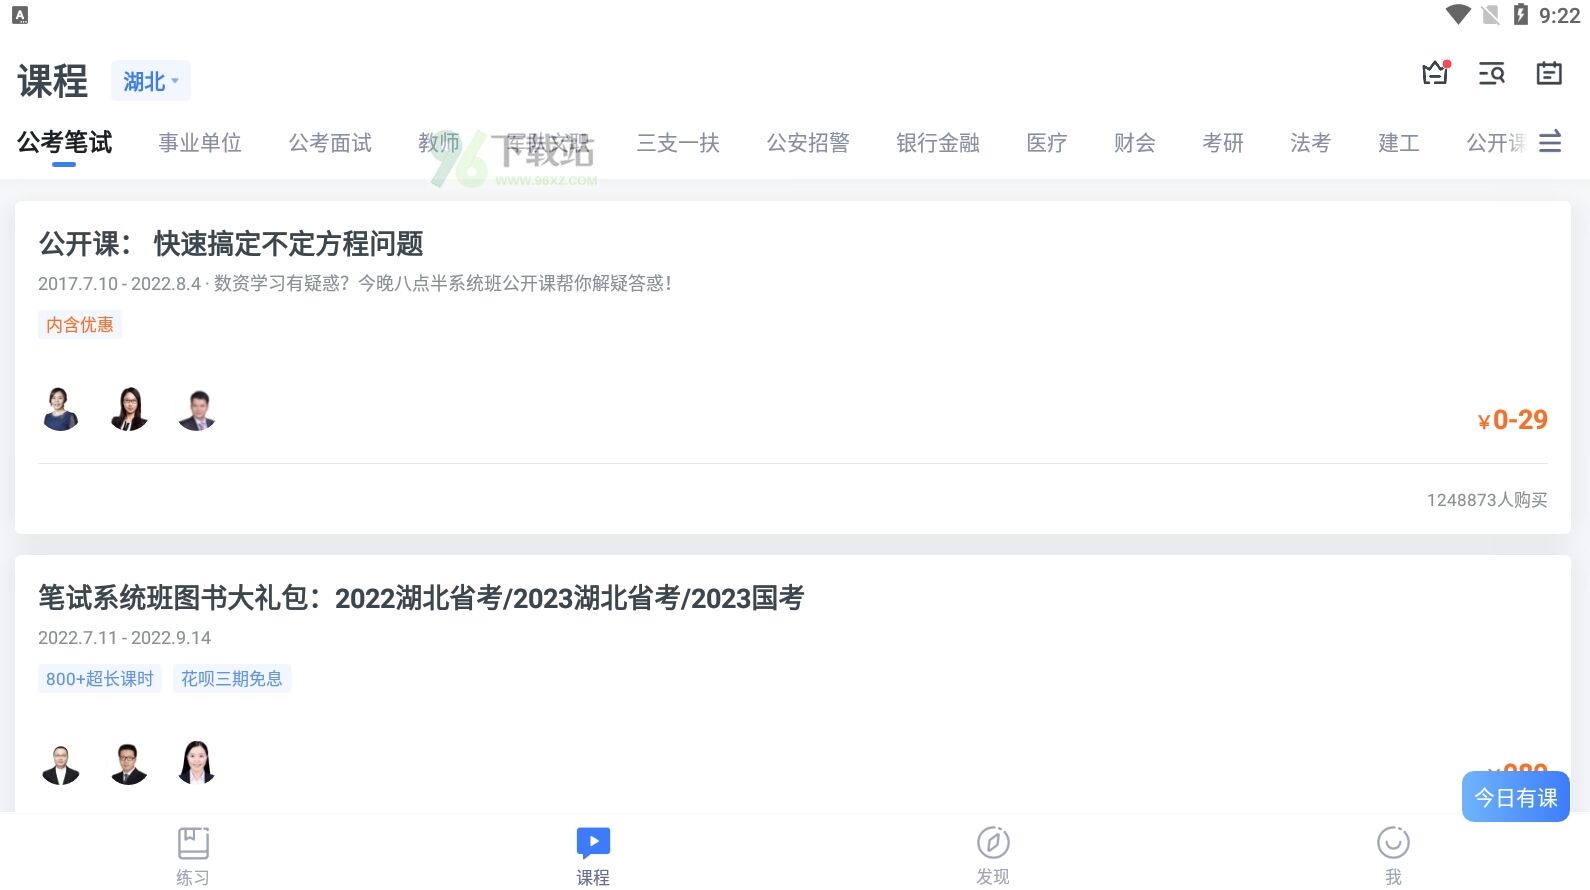Switch to the 公考面试 tab
This screenshot has width=1590, height=890.
[330, 143]
